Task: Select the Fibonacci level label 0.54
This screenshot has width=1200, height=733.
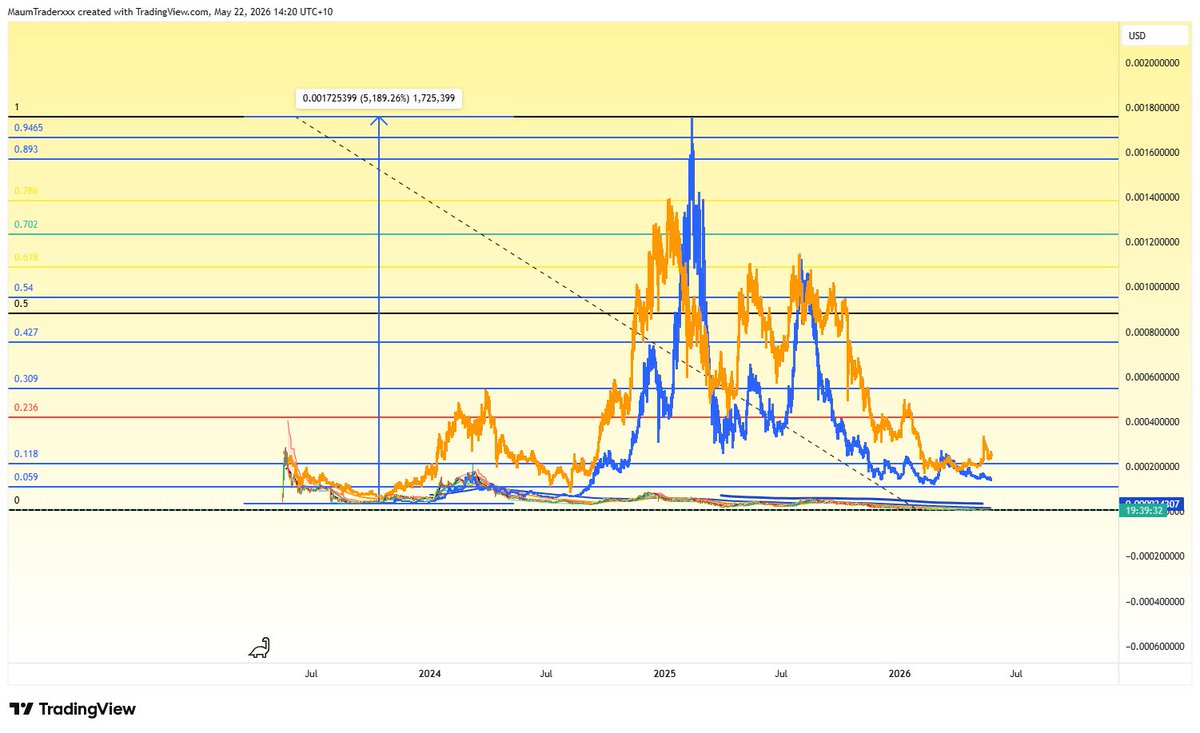Action: pos(23,288)
